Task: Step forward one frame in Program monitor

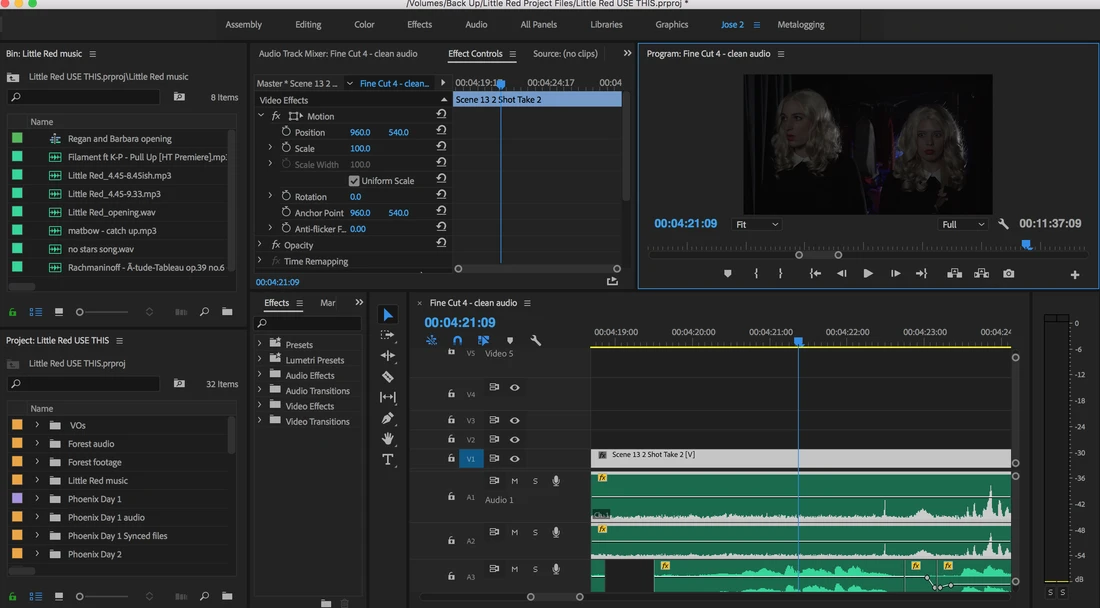Action: [x=895, y=273]
